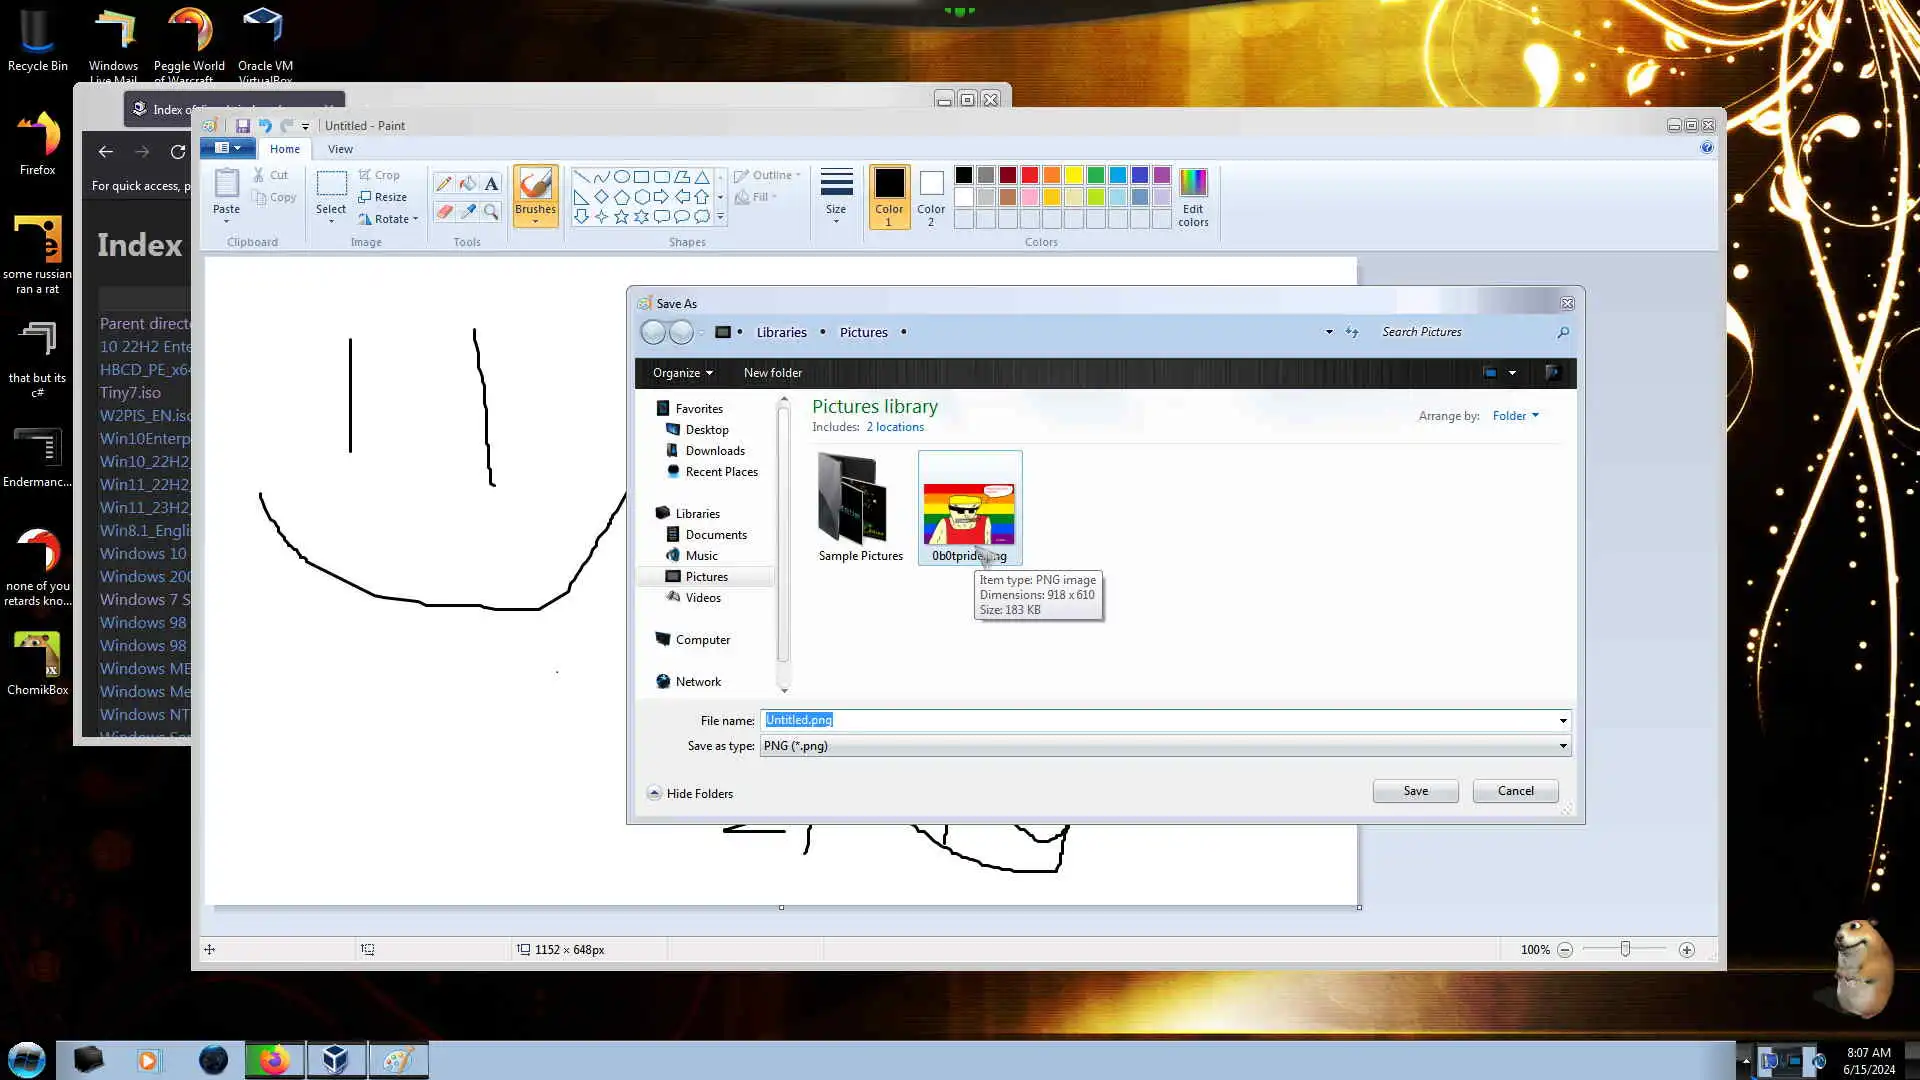Open the Edit colors dialog
1920x1080 pixels.
tap(1193, 197)
